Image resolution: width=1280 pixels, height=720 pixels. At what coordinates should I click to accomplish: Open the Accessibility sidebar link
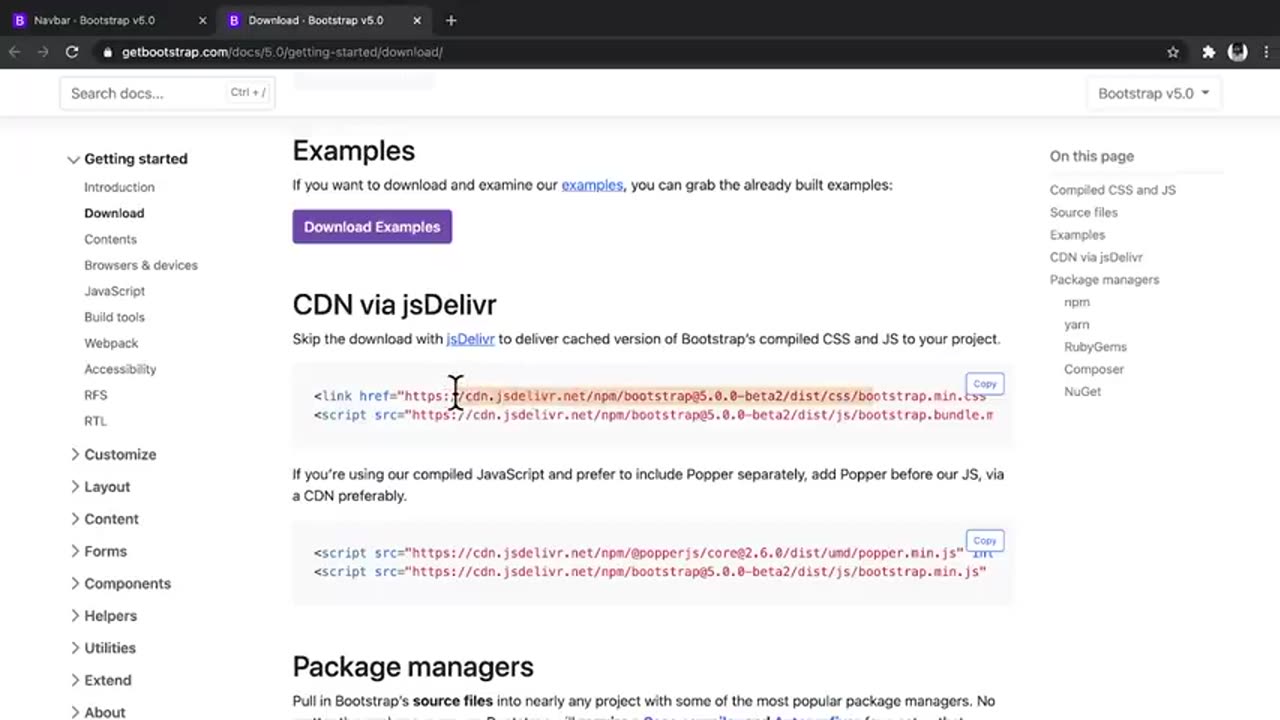click(120, 369)
